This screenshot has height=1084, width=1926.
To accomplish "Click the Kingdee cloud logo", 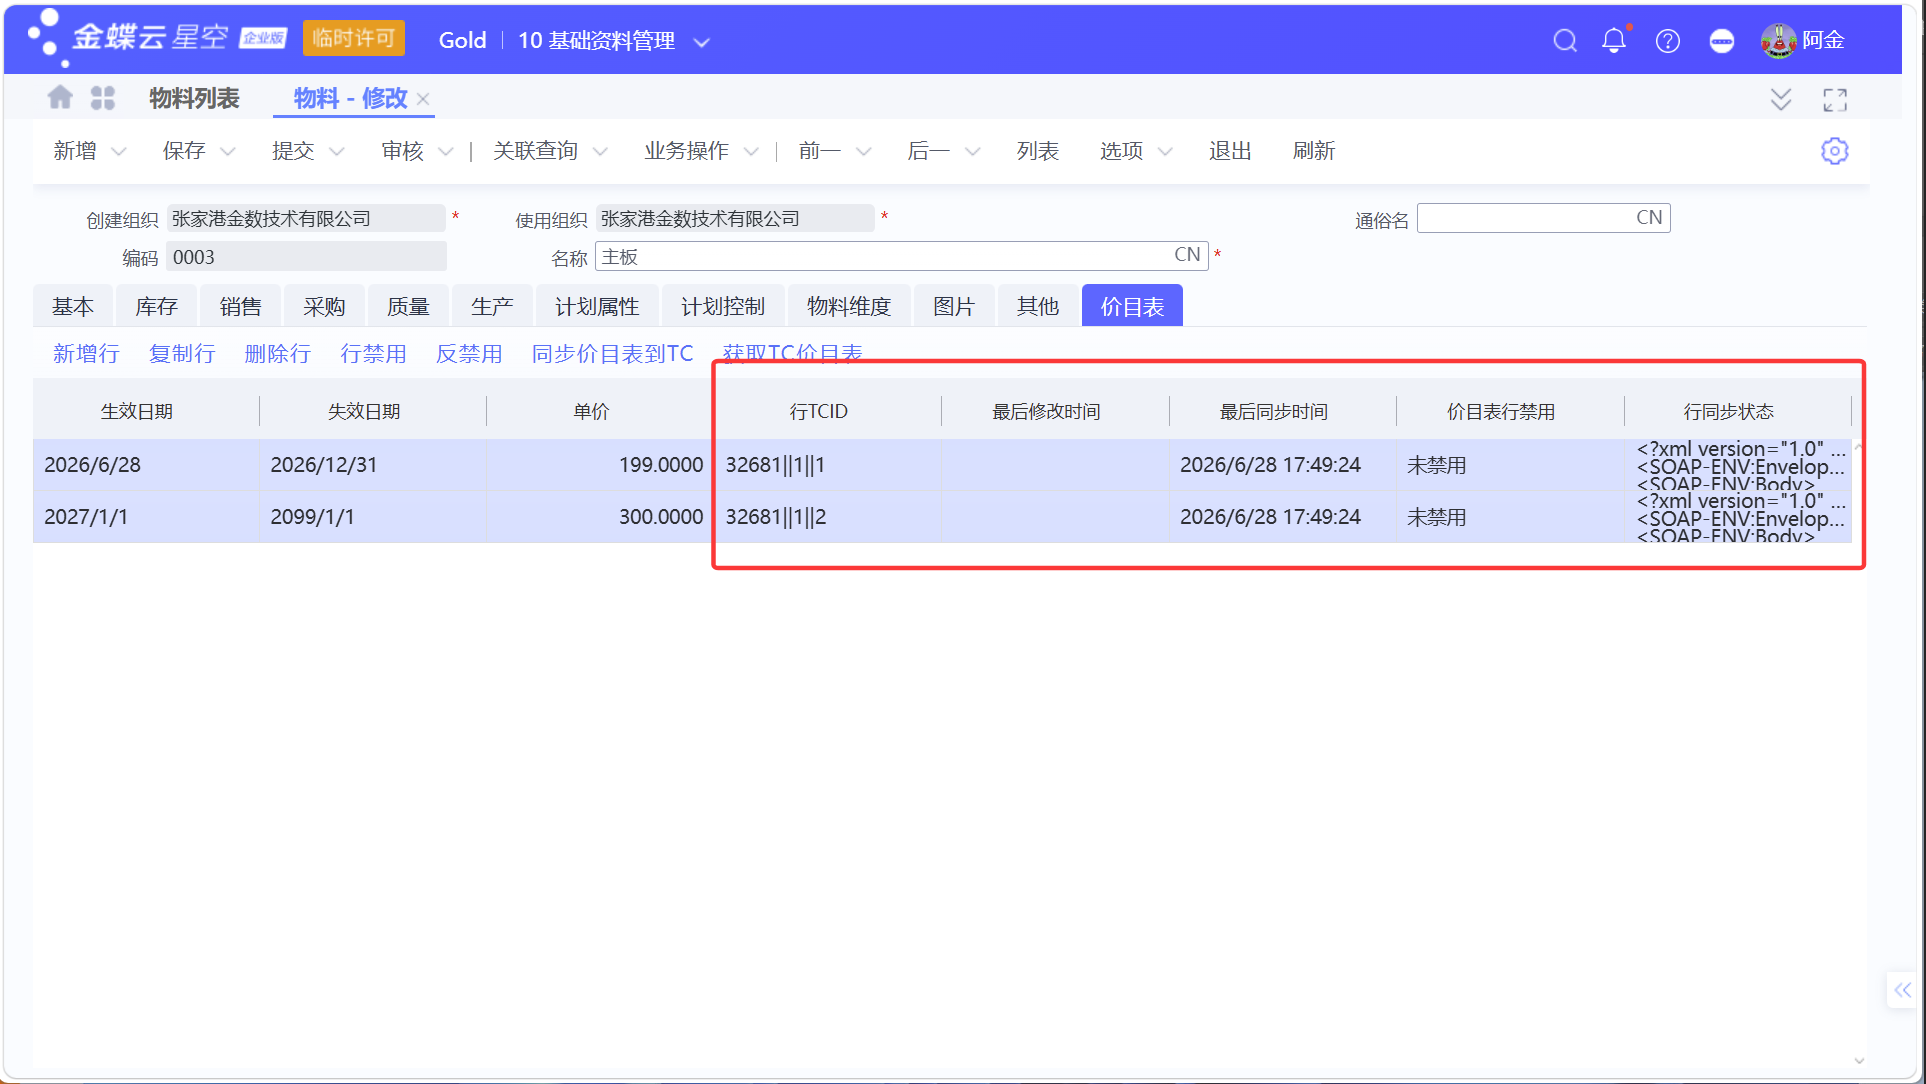I will pyautogui.click(x=158, y=37).
